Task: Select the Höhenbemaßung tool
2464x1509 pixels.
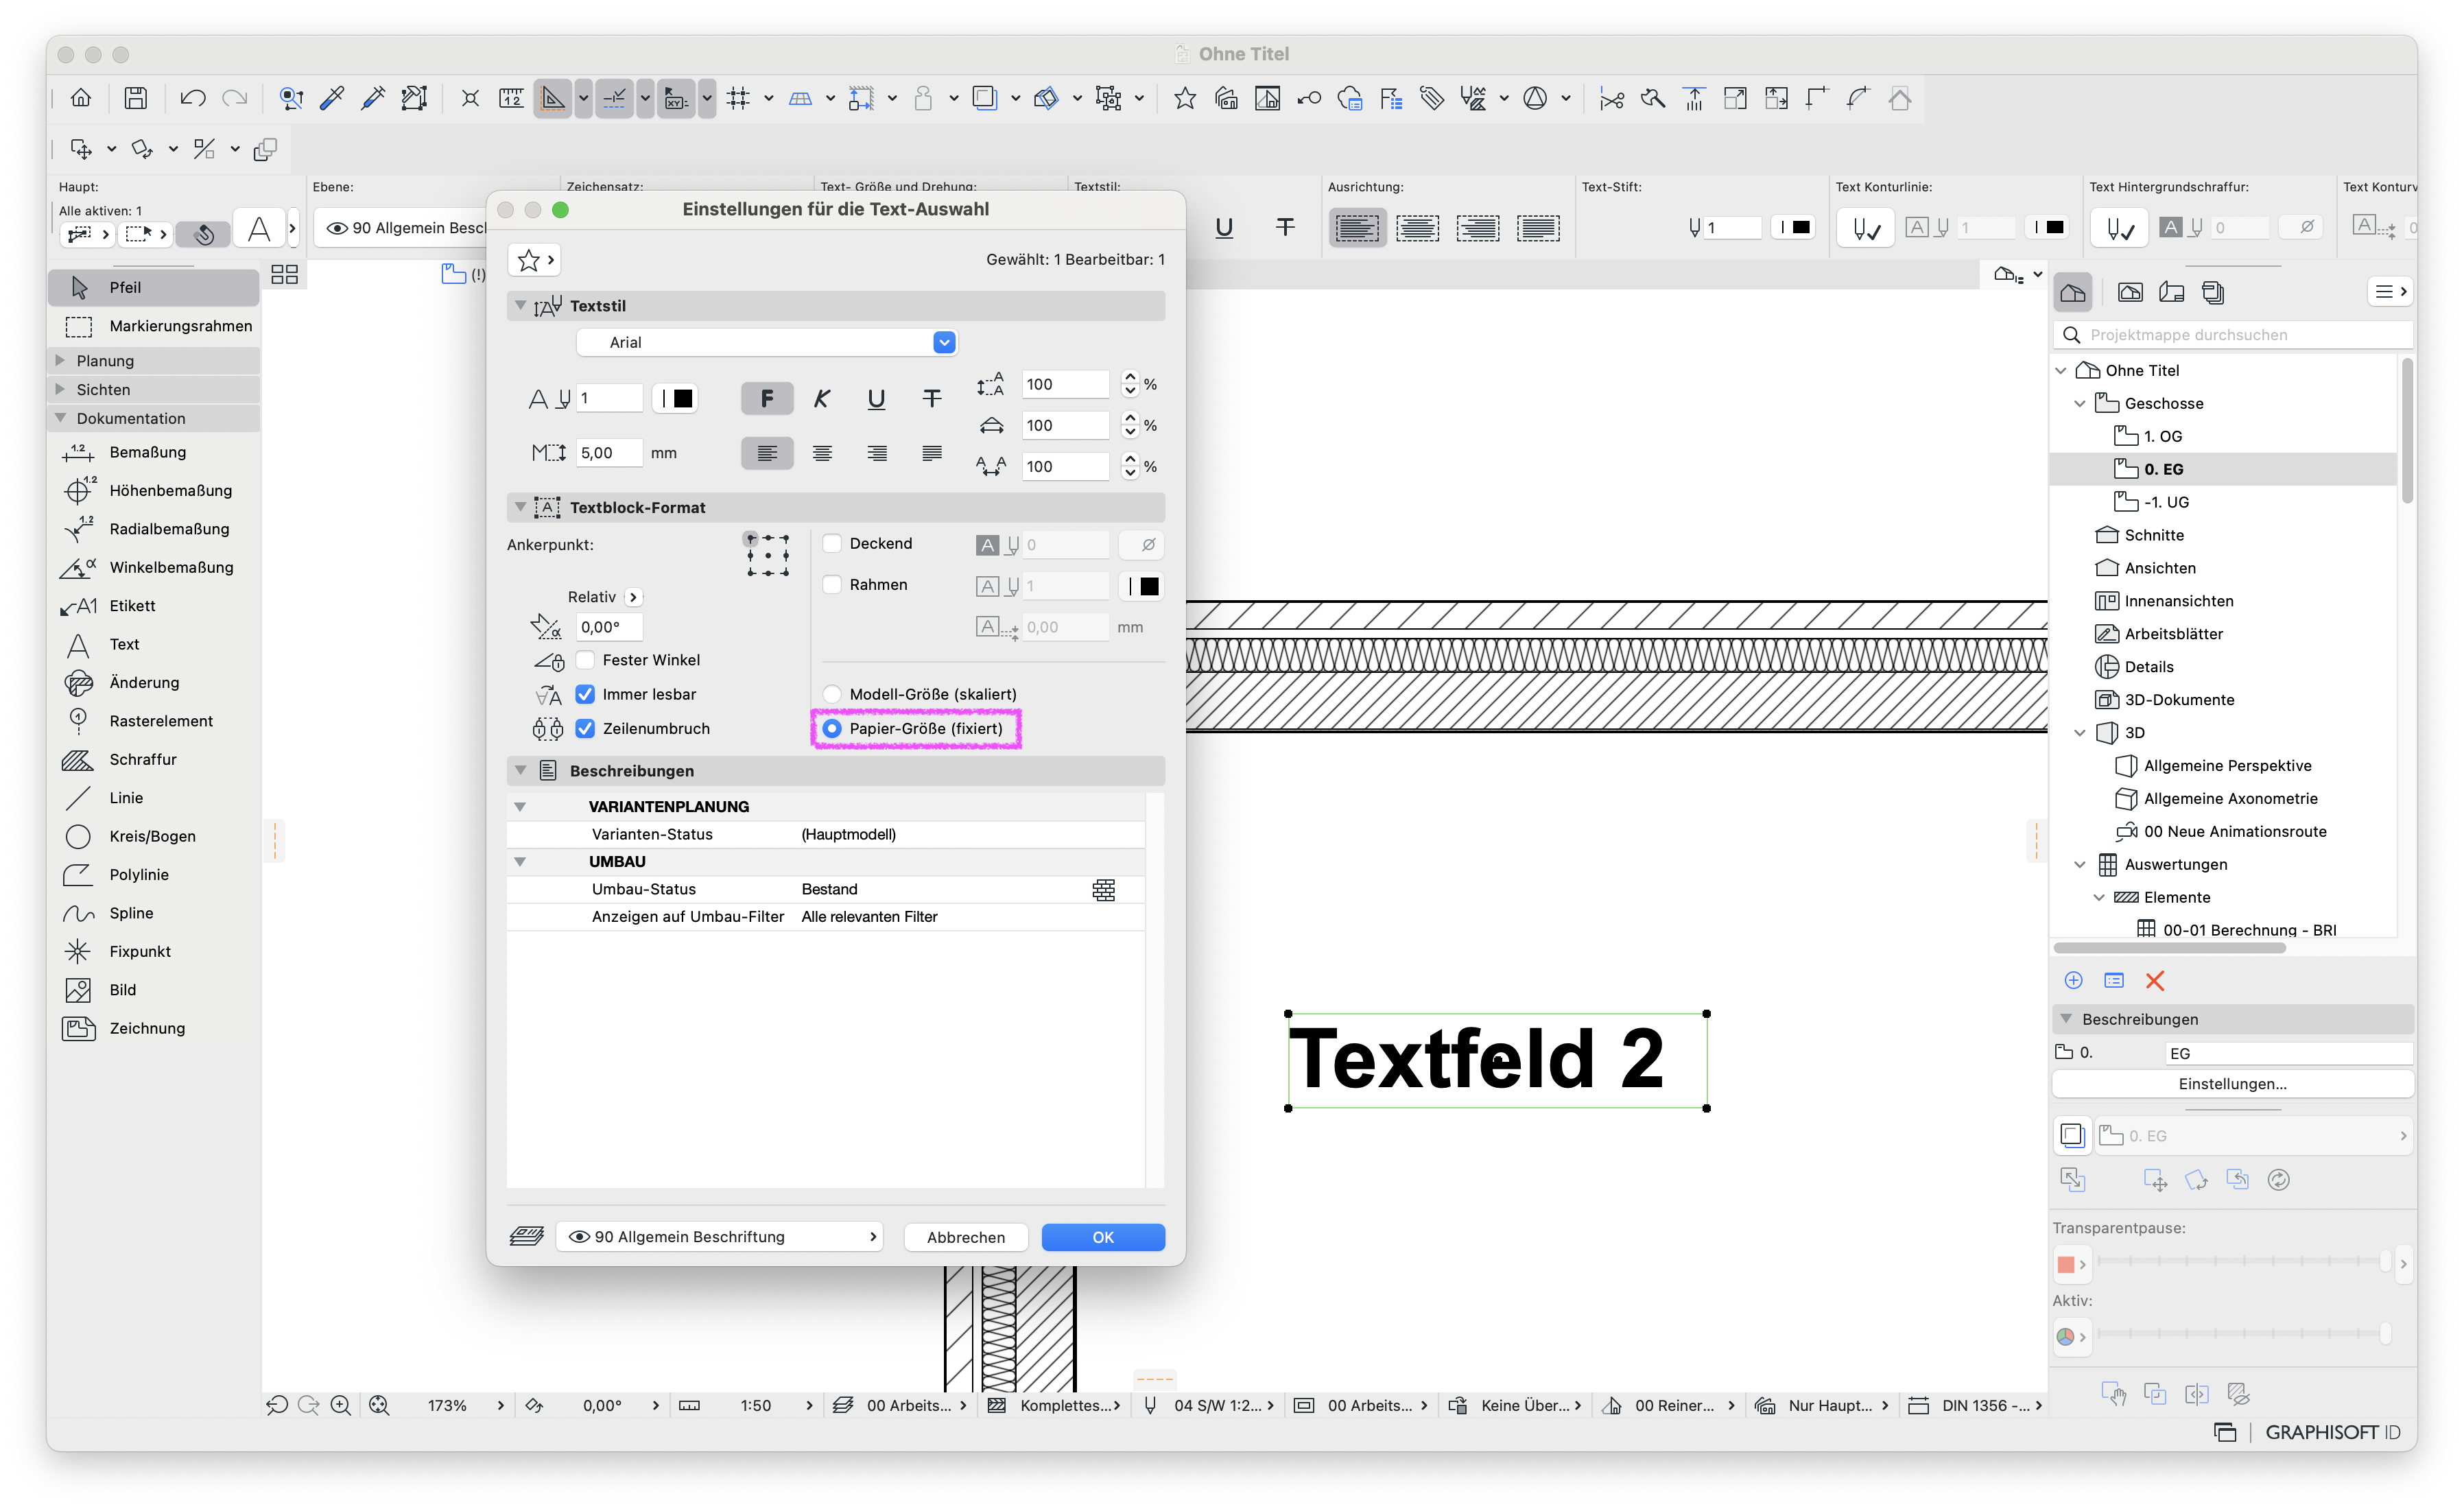Action: coord(153,490)
